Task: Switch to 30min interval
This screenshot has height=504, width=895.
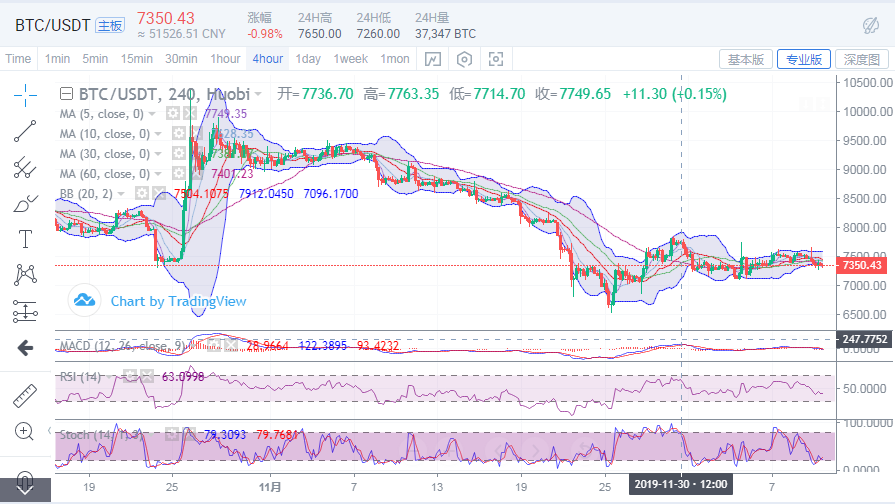Action: point(181,59)
